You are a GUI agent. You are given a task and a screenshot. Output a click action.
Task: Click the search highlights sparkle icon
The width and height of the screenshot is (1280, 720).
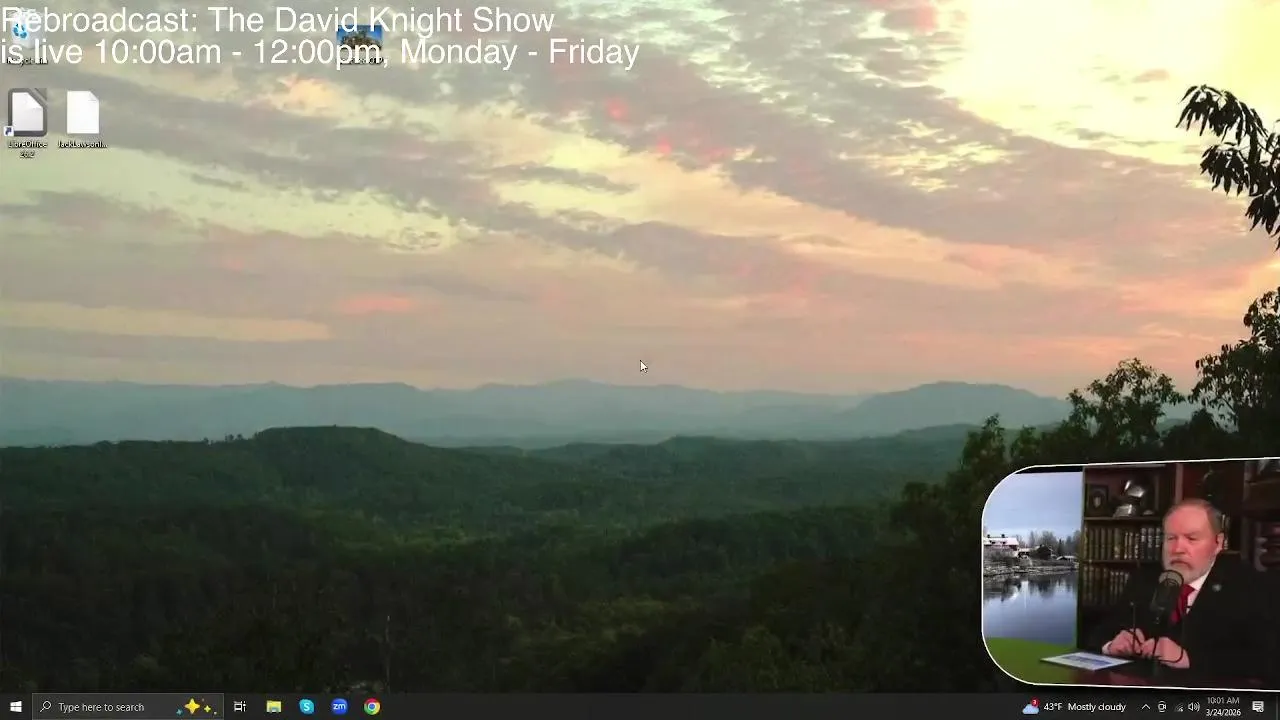coord(195,707)
